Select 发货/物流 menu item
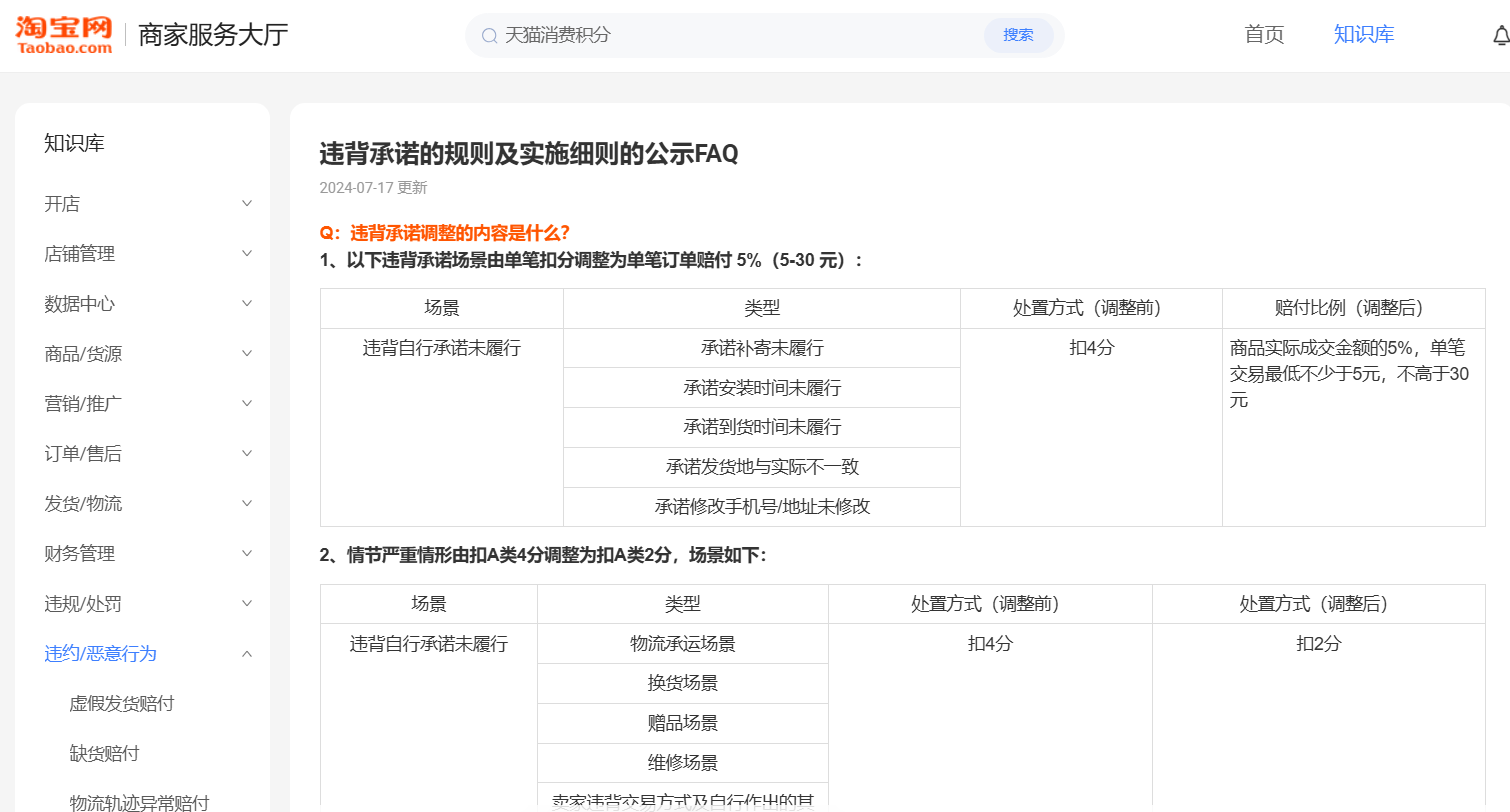1510x812 pixels. pos(83,504)
